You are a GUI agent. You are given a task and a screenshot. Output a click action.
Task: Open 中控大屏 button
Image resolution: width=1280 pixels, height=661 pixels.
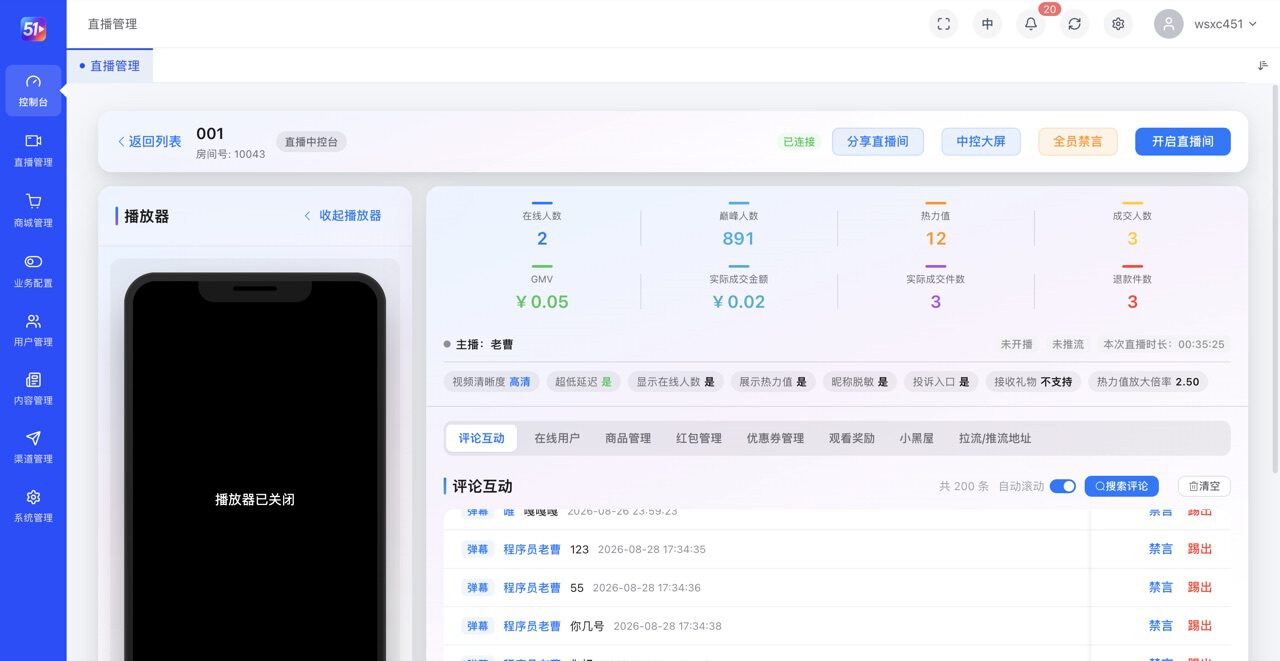[981, 142]
